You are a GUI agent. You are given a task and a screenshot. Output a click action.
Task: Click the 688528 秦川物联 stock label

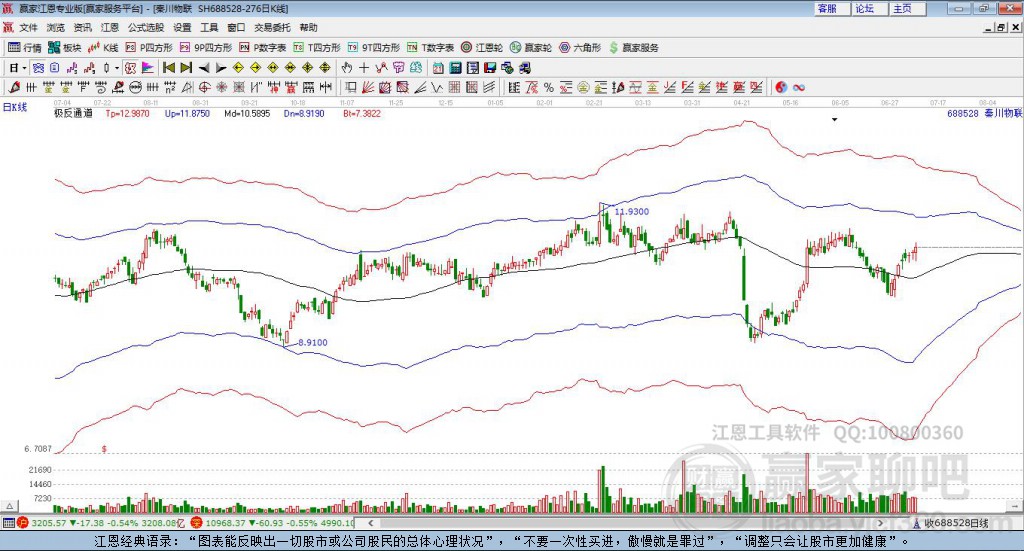click(984, 114)
